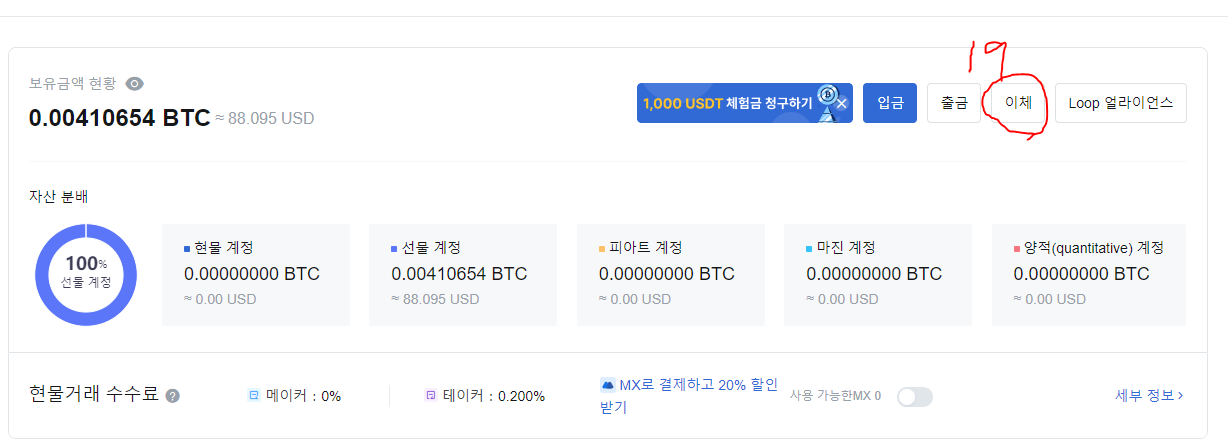
Task: Enable the 사용 가능한MX toggle switch
Action: (x=914, y=396)
